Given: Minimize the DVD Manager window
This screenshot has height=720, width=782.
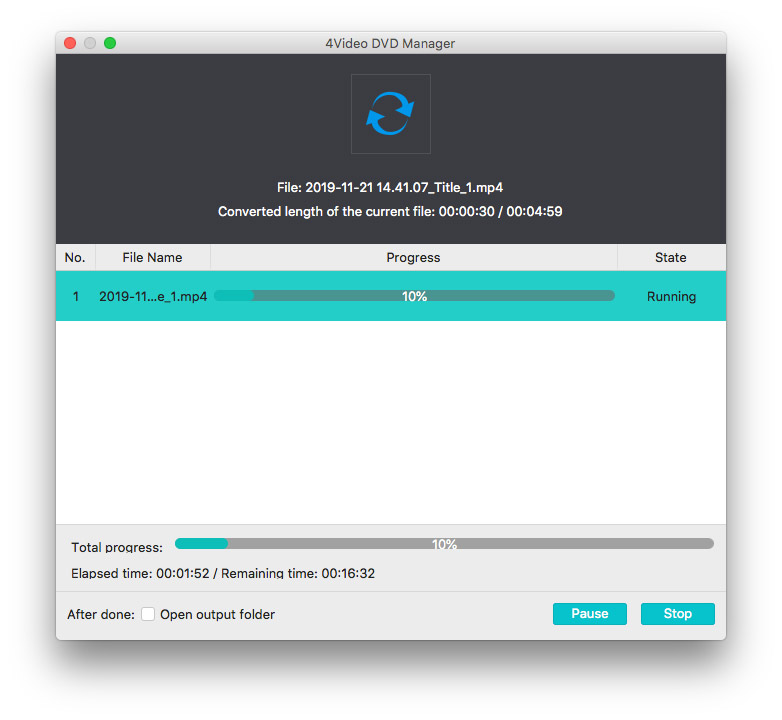Looking at the screenshot, I should pos(90,43).
